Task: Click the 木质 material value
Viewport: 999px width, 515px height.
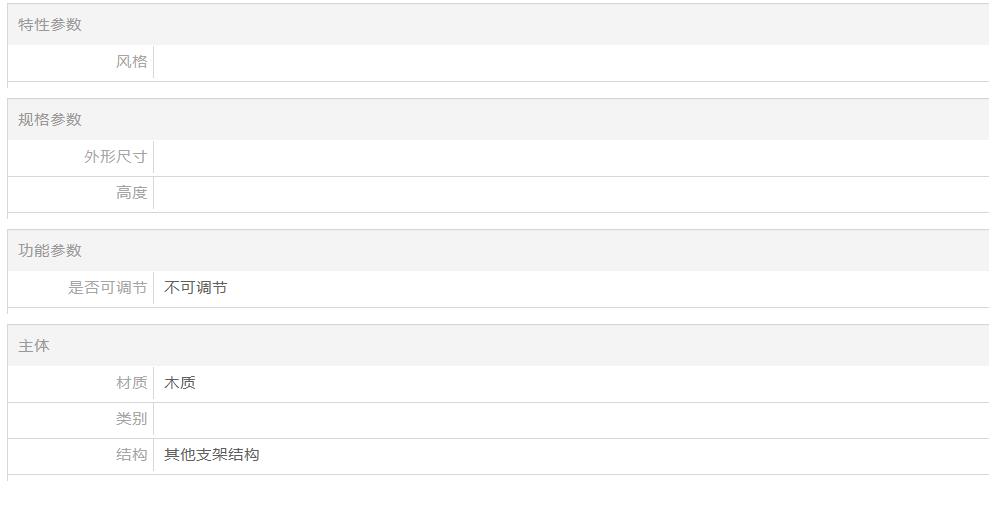Action: point(180,383)
